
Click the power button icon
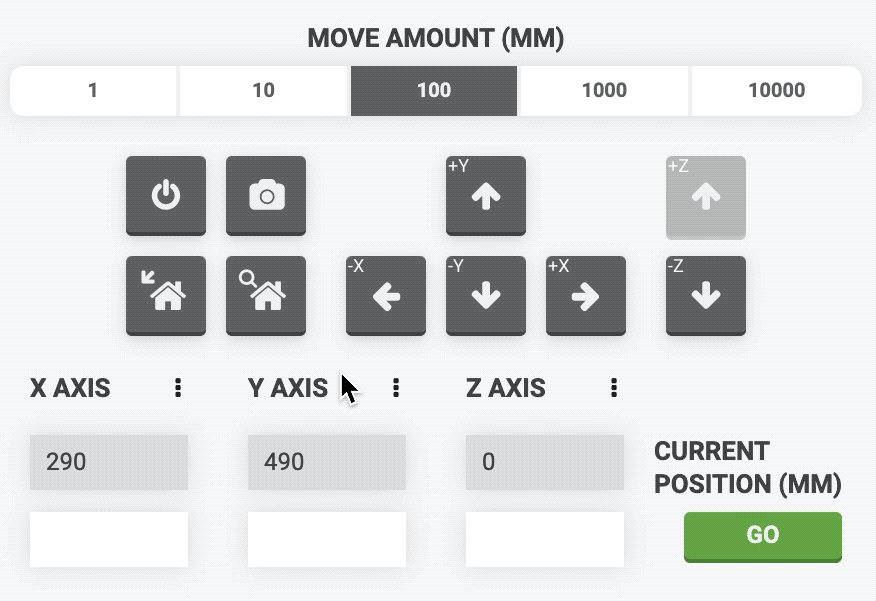click(x=166, y=196)
